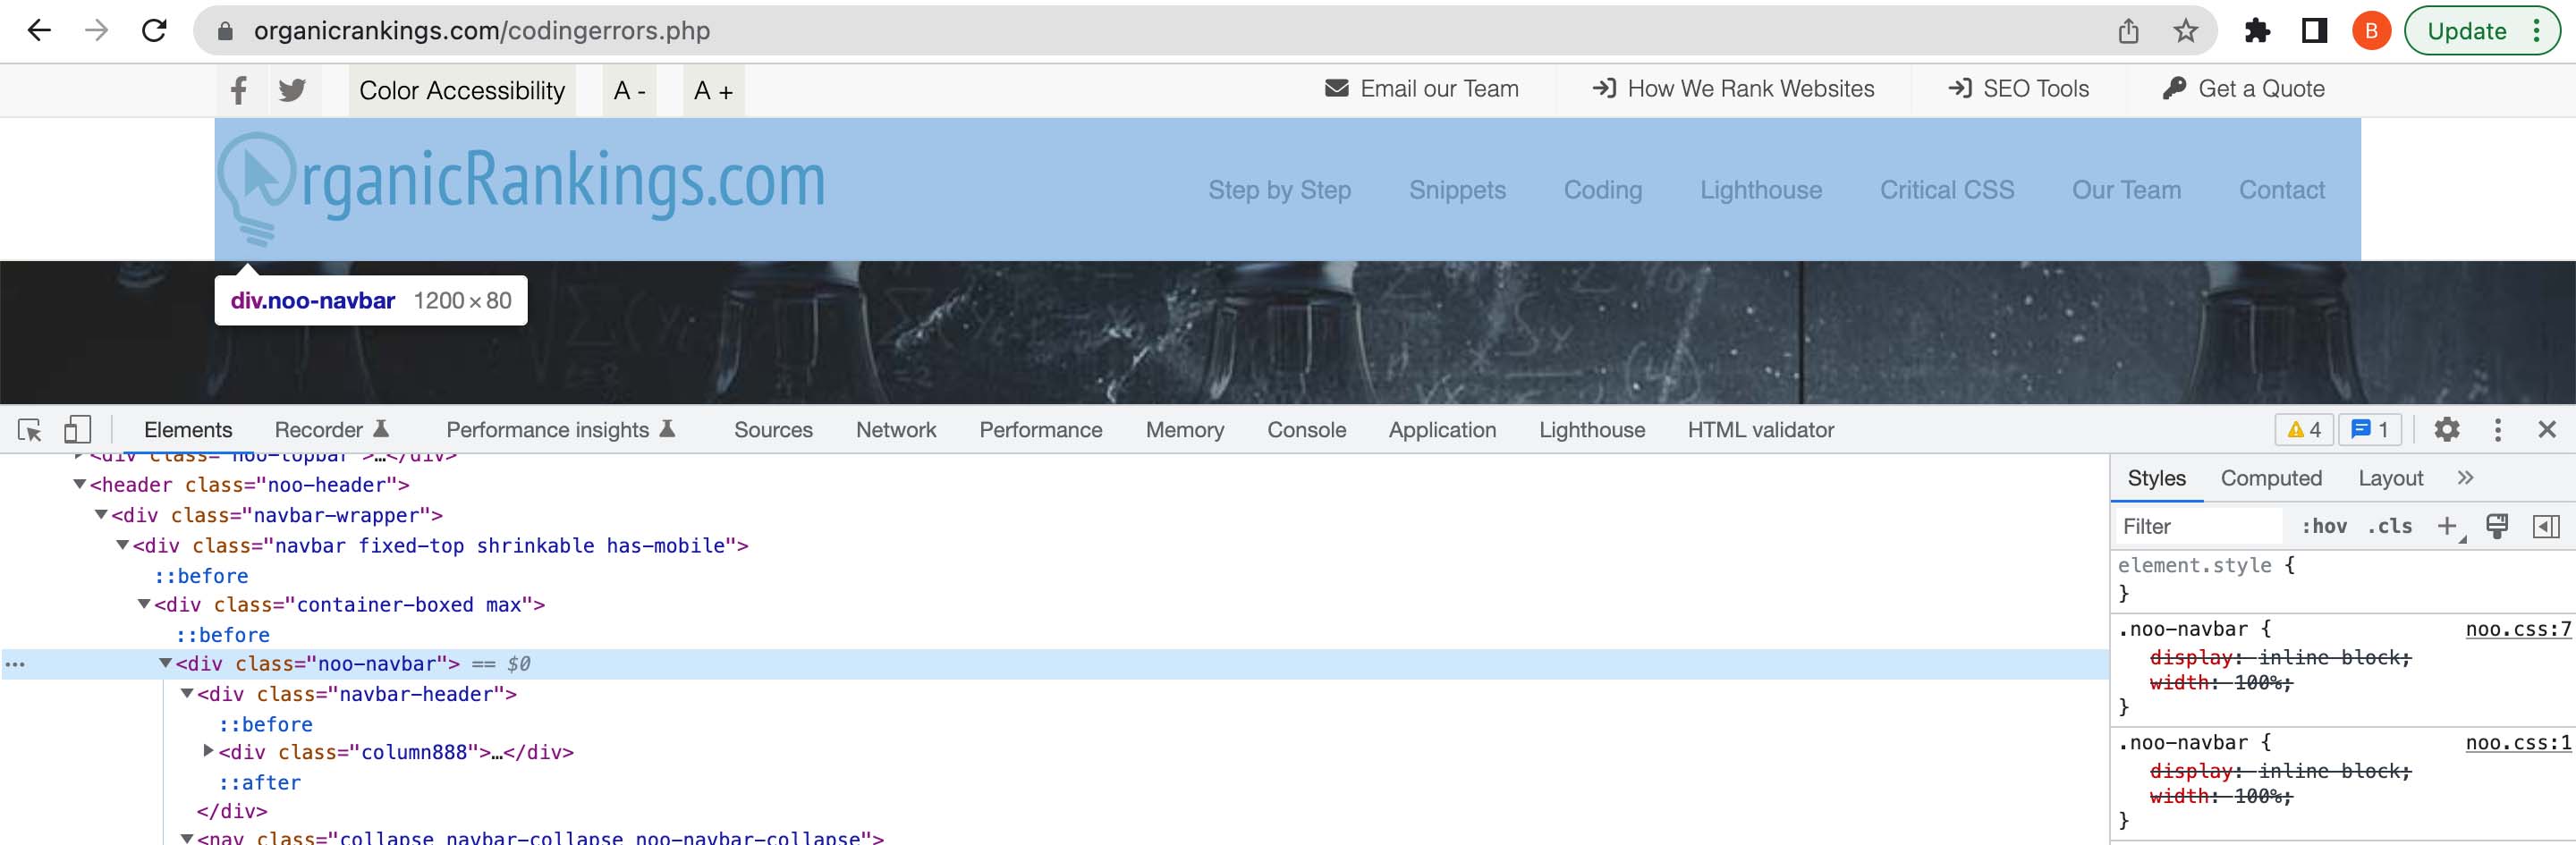The width and height of the screenshot is (2576, 845).
Task: Open DevTools settings gear
Action: point(2446,430)
